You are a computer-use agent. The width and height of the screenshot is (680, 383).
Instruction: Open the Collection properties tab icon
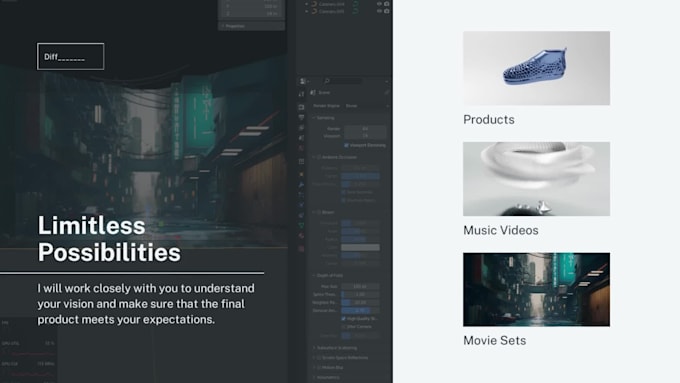(301, 162)
